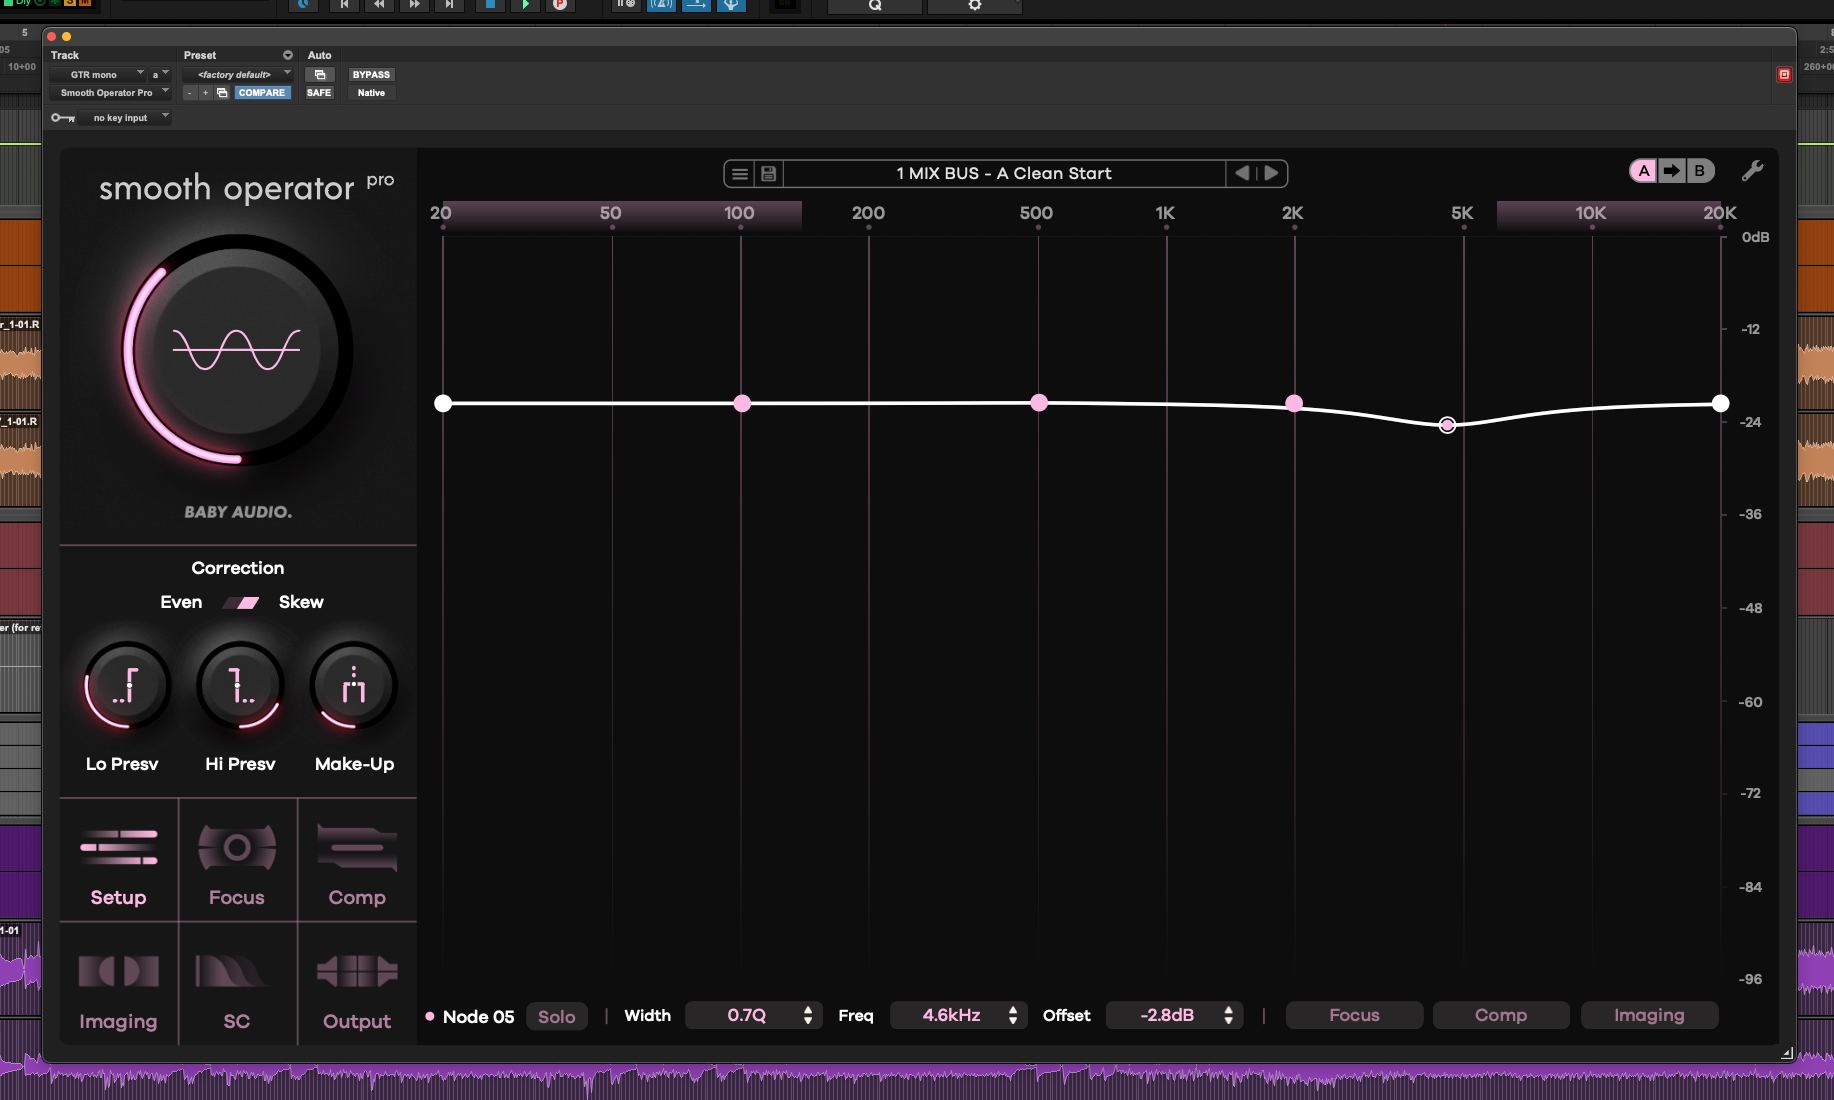The image size is (1834, 1100).
Task: Open plug-in automation enable dialog icon
Action: tap(320, 75)
